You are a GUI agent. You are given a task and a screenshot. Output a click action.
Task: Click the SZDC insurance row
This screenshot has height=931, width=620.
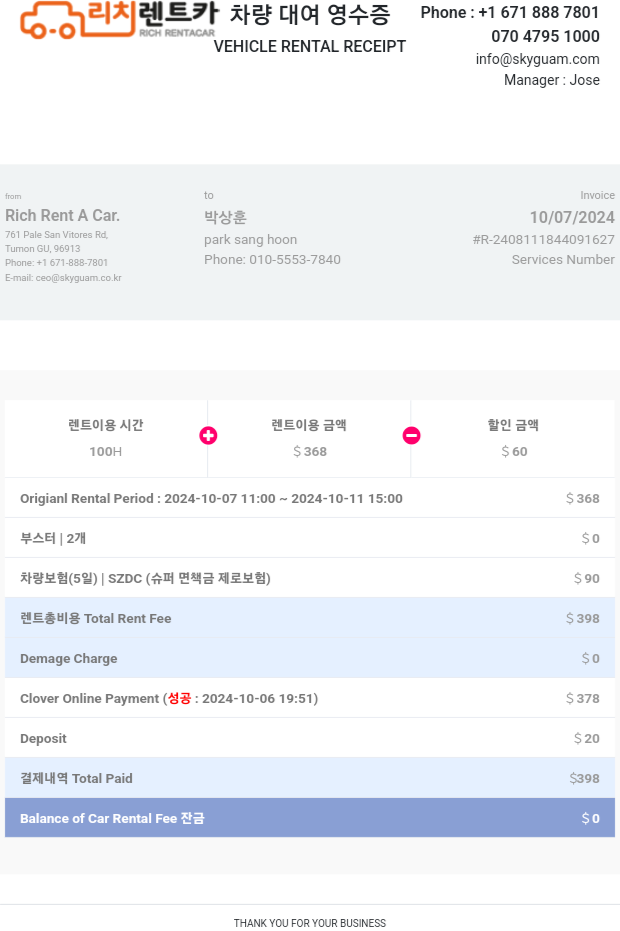[309, 578]
